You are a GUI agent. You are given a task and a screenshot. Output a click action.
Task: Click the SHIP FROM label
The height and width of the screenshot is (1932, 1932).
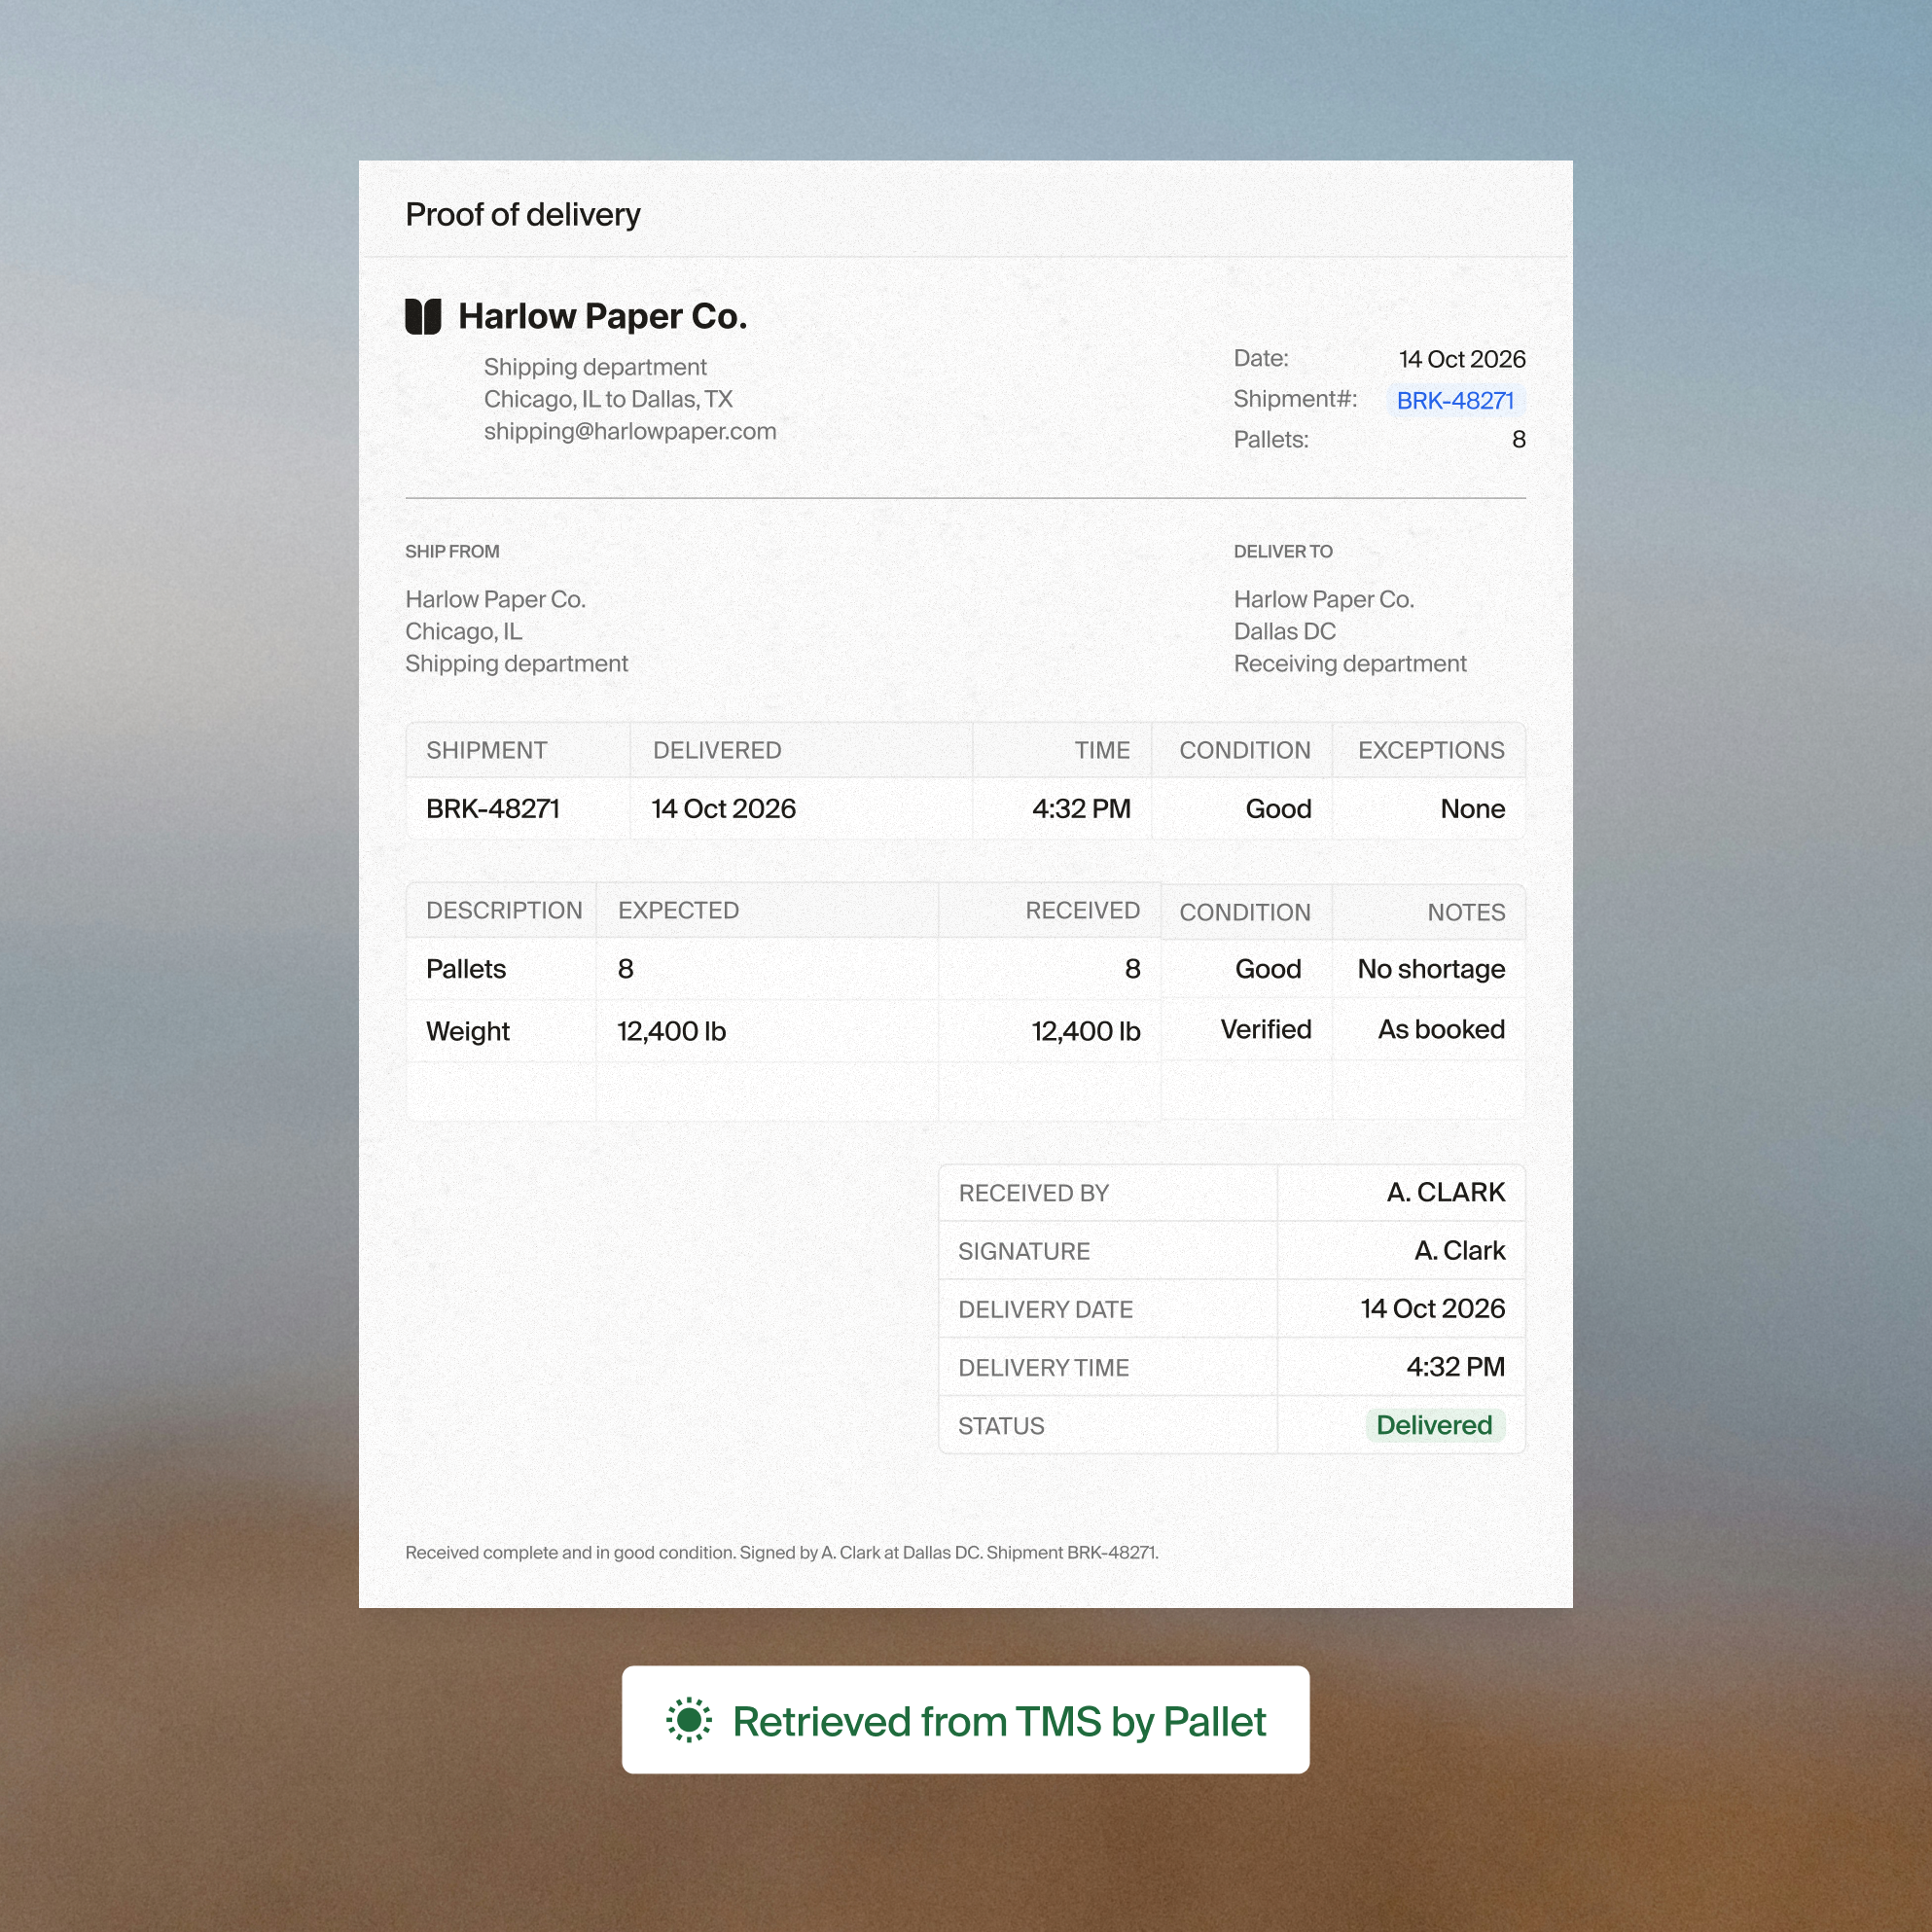pyautogui.click(x=452, y=551)
